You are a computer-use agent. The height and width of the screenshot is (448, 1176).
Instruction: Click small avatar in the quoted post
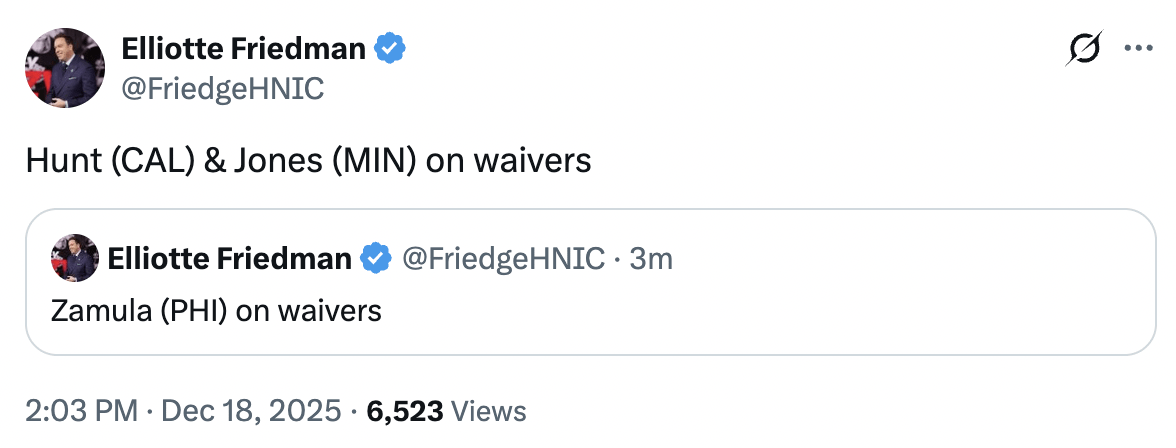pos(75,259)
